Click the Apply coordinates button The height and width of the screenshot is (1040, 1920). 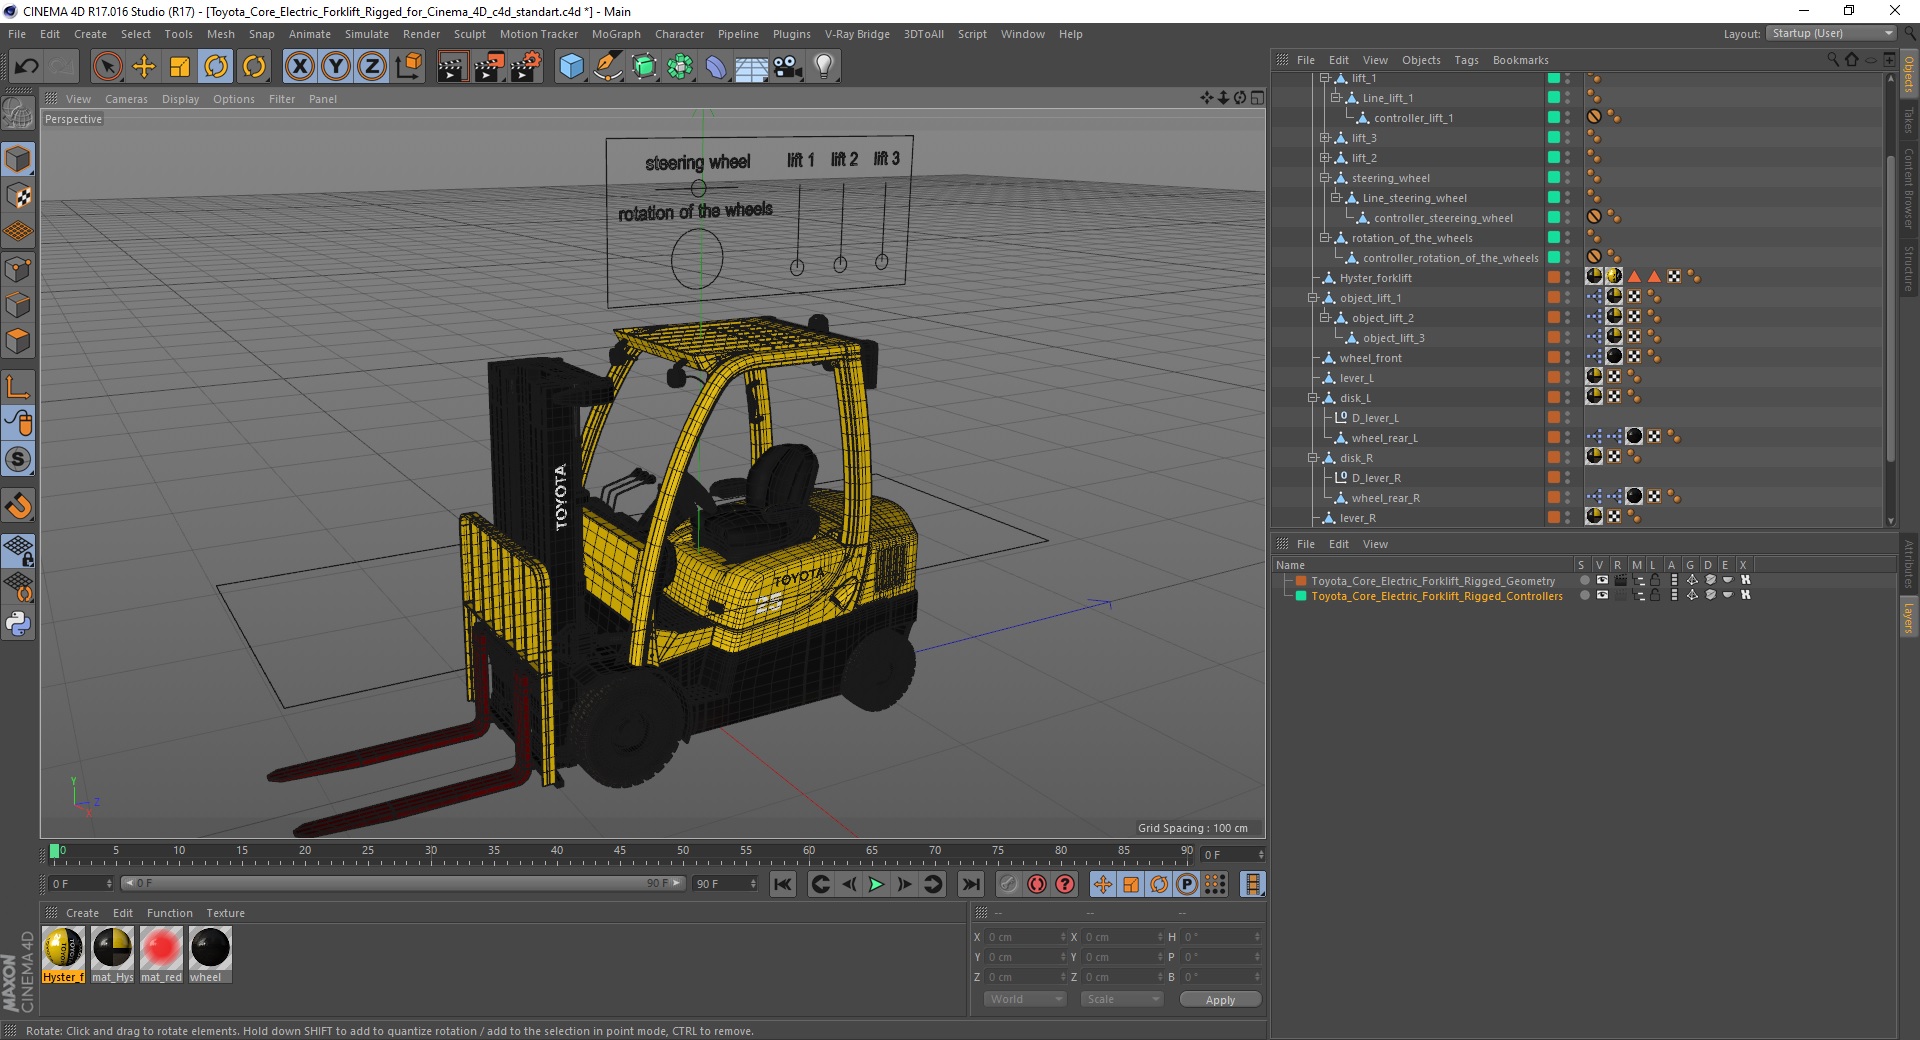pos(1220,1000)
